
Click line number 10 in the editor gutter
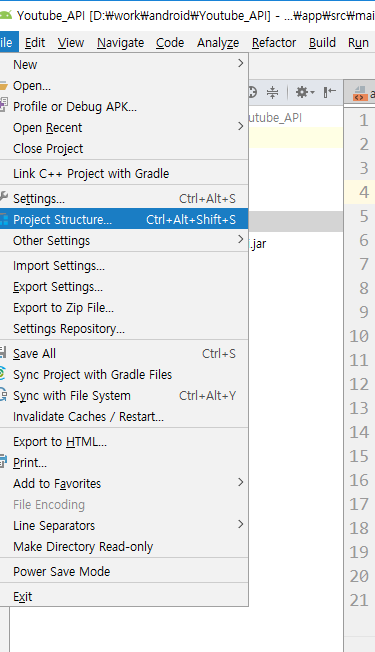[x=359, y=336]
